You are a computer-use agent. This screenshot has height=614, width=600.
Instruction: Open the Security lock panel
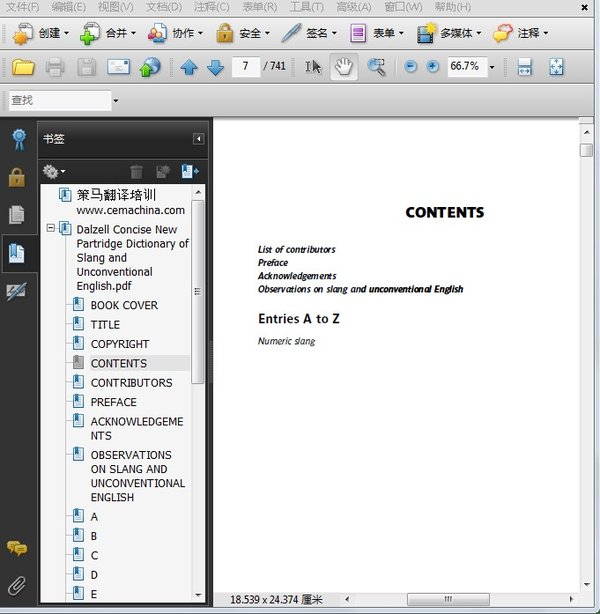[17, 177]
